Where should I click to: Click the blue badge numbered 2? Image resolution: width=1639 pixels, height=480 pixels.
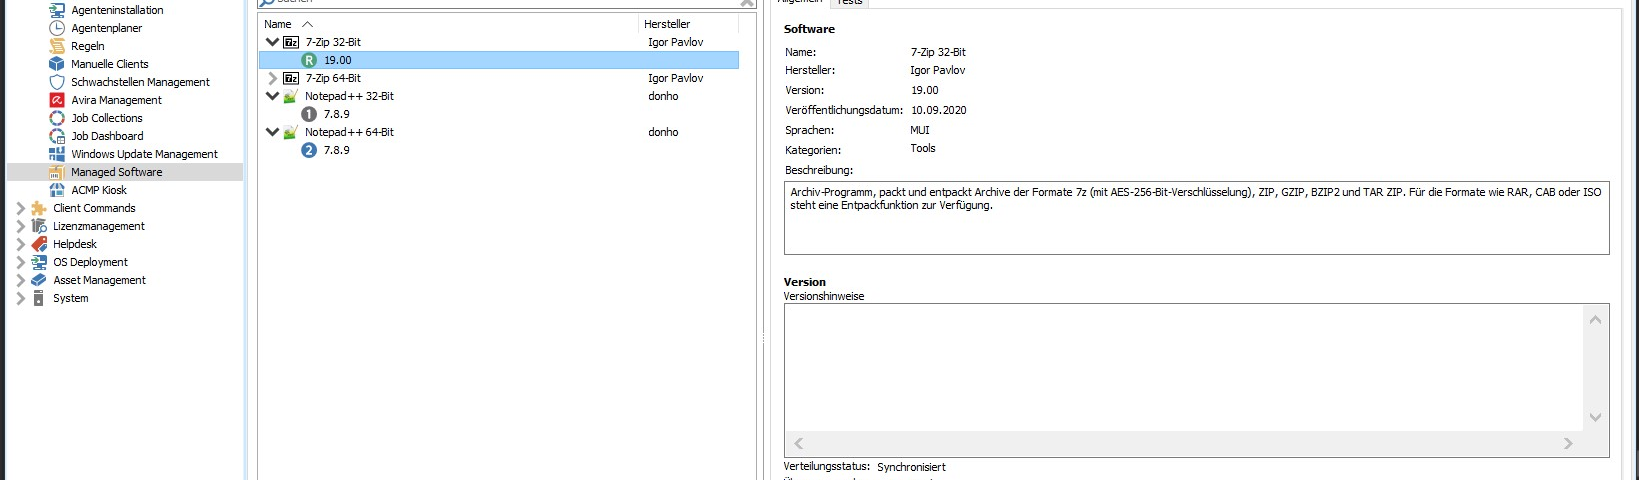click(309, 150)
